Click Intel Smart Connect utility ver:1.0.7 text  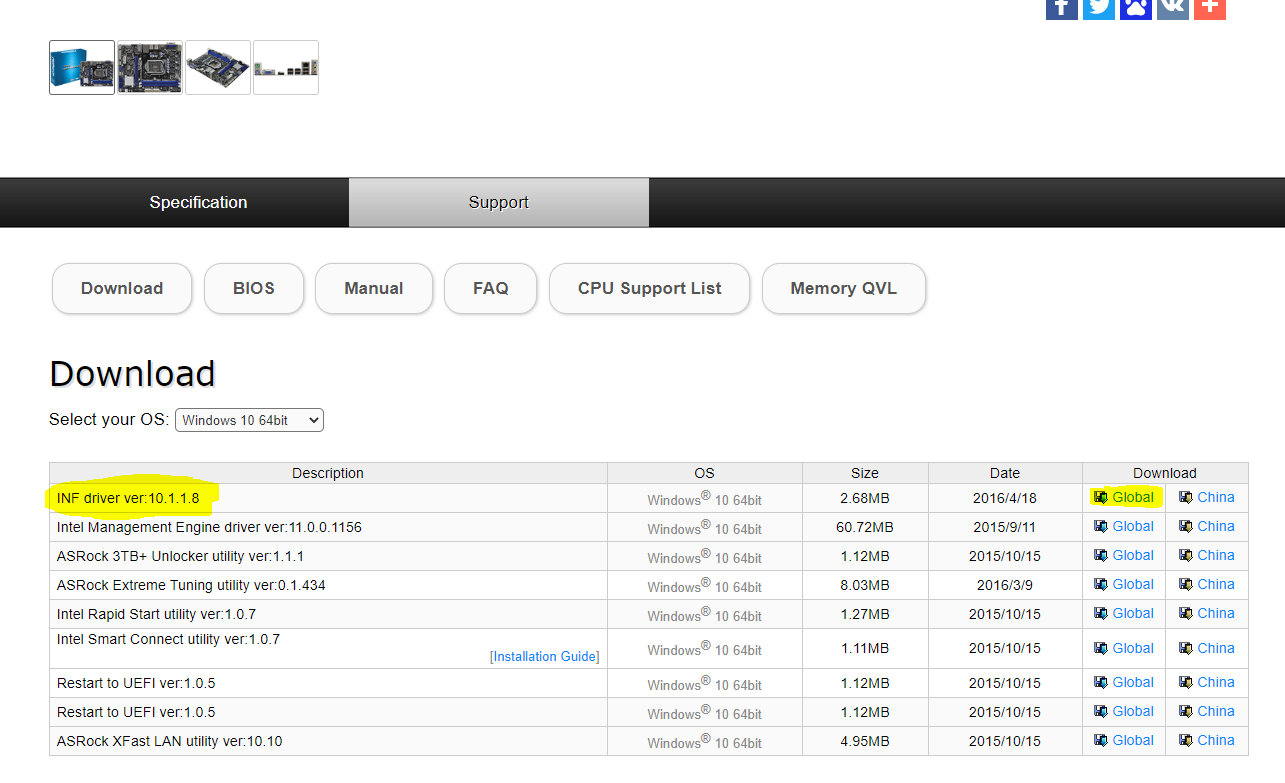(168, 639)
